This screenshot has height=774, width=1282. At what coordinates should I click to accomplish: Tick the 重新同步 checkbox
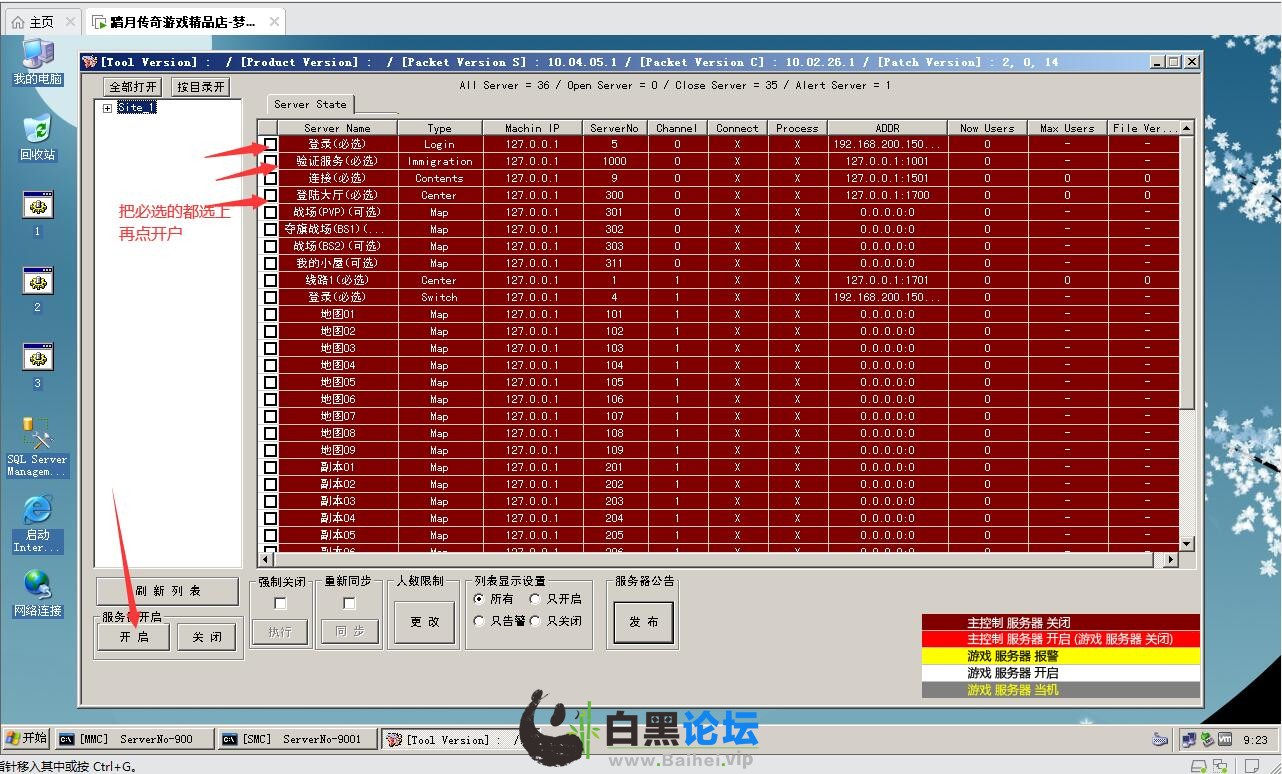point(349,603)
